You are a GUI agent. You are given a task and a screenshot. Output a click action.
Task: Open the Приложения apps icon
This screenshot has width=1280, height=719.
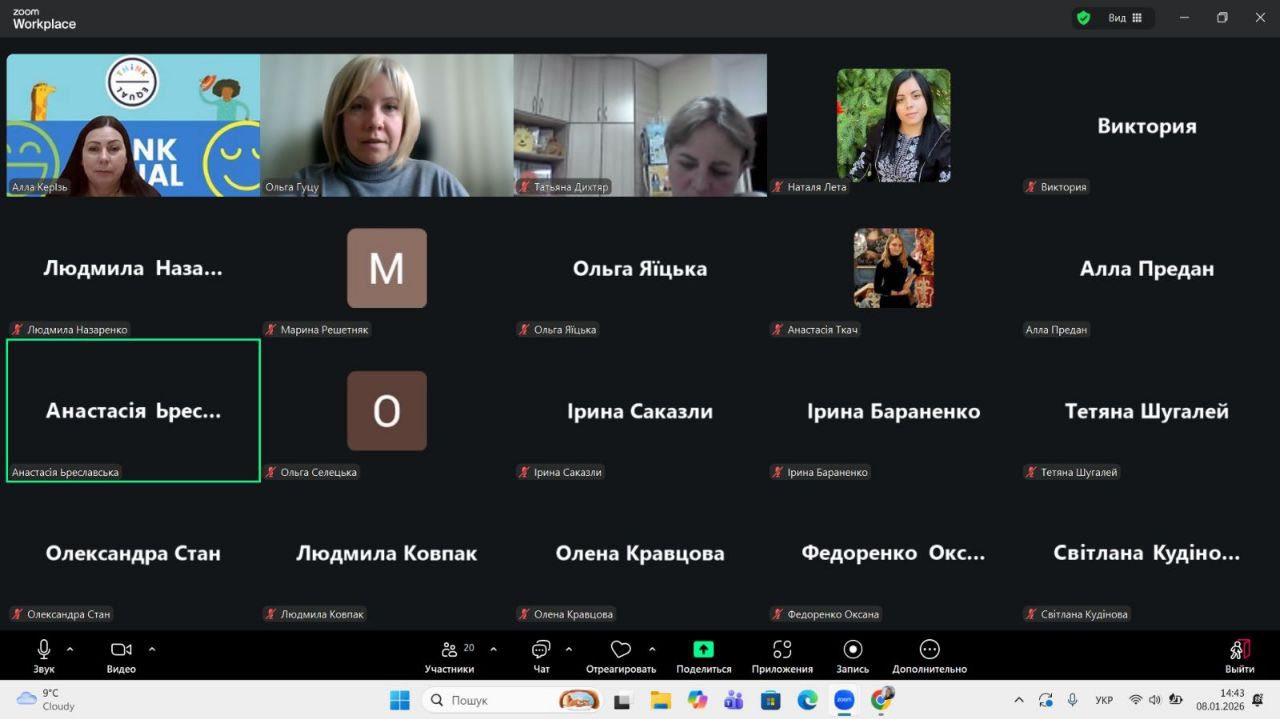pos(782,650)
